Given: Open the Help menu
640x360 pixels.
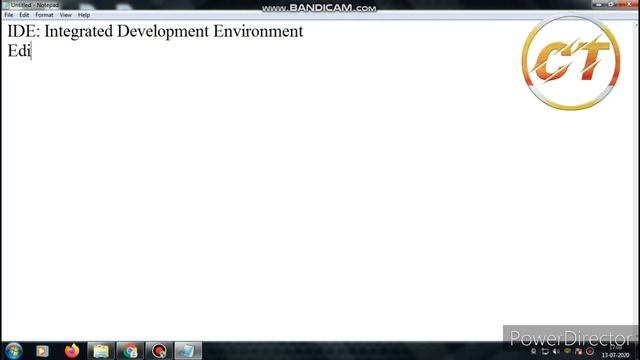Looking at the screenshot, I should pos(84,15).
